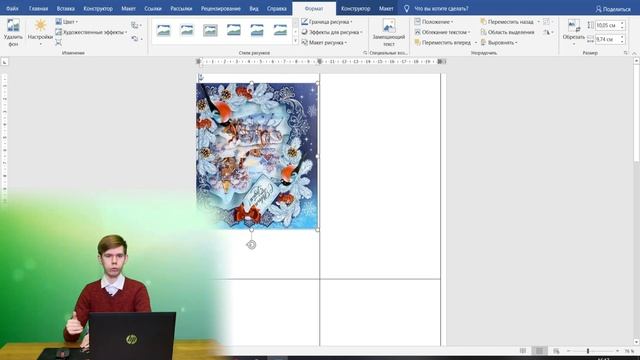Click the zoom slider handle
This screenshot has height=360, width=640.
point(588,351)
